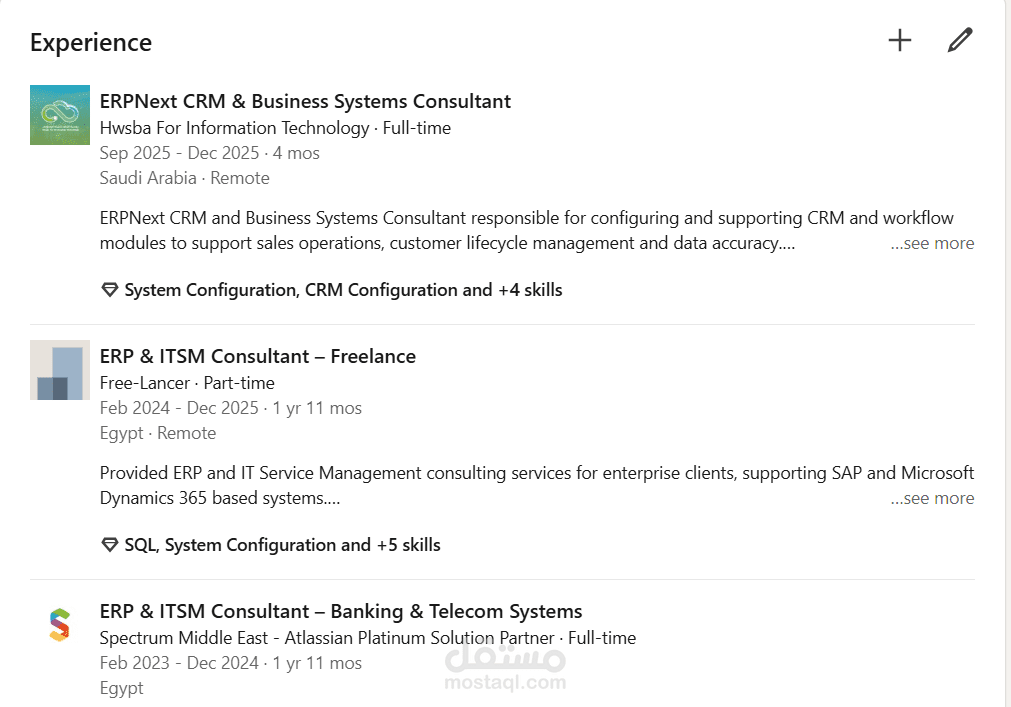1011x707 pixels.
Task: Click the Free-Lancer placeholder company logo
Action: (60, 370)
